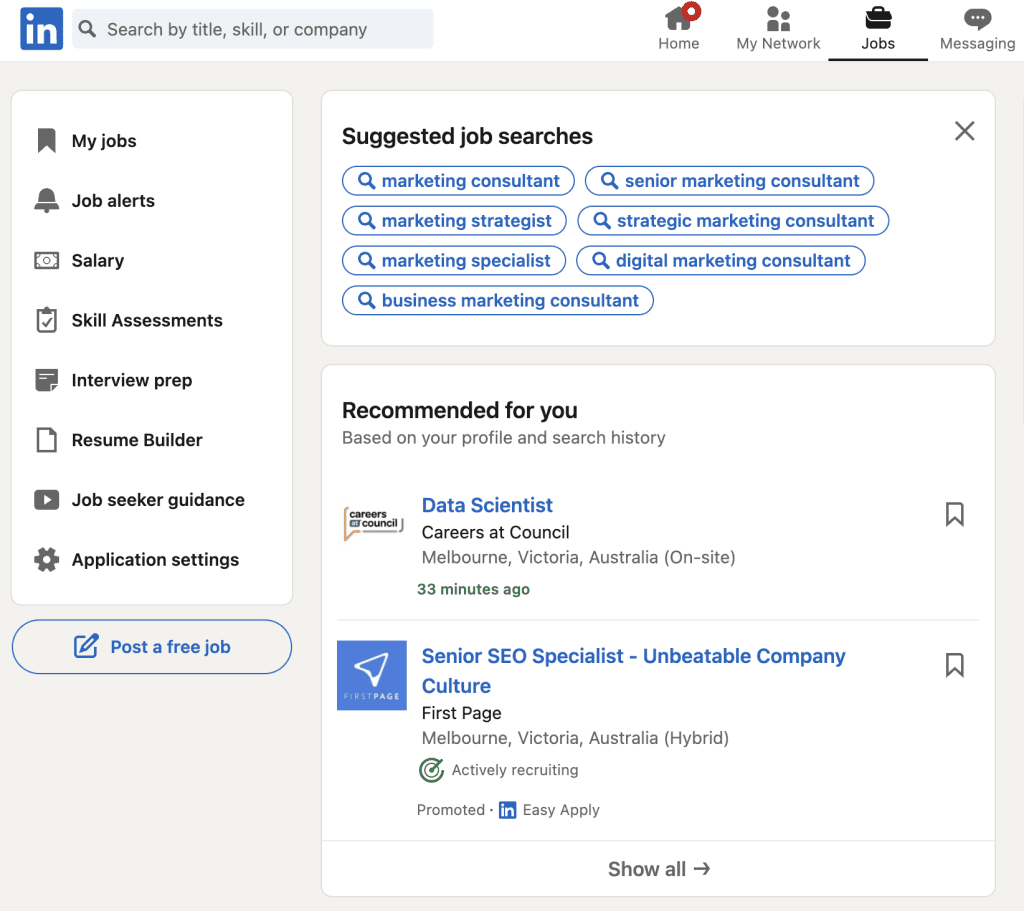
Task: Click the 33 minutes ago timestamp
Action: click(x=473, y=589)
